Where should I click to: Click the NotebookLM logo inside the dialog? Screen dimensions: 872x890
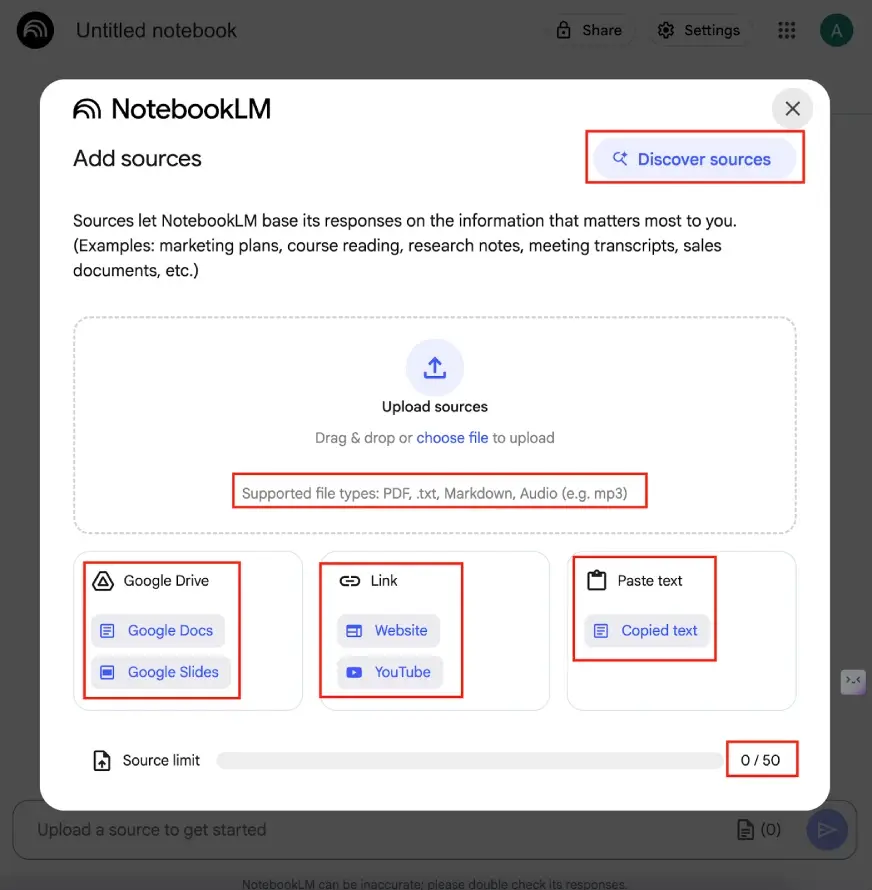point(172,108)
